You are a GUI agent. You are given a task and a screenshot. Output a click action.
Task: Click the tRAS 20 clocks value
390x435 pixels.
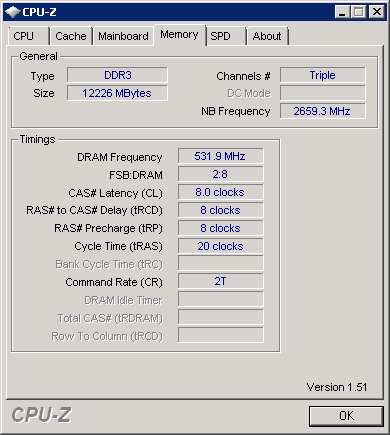[220, 246]
